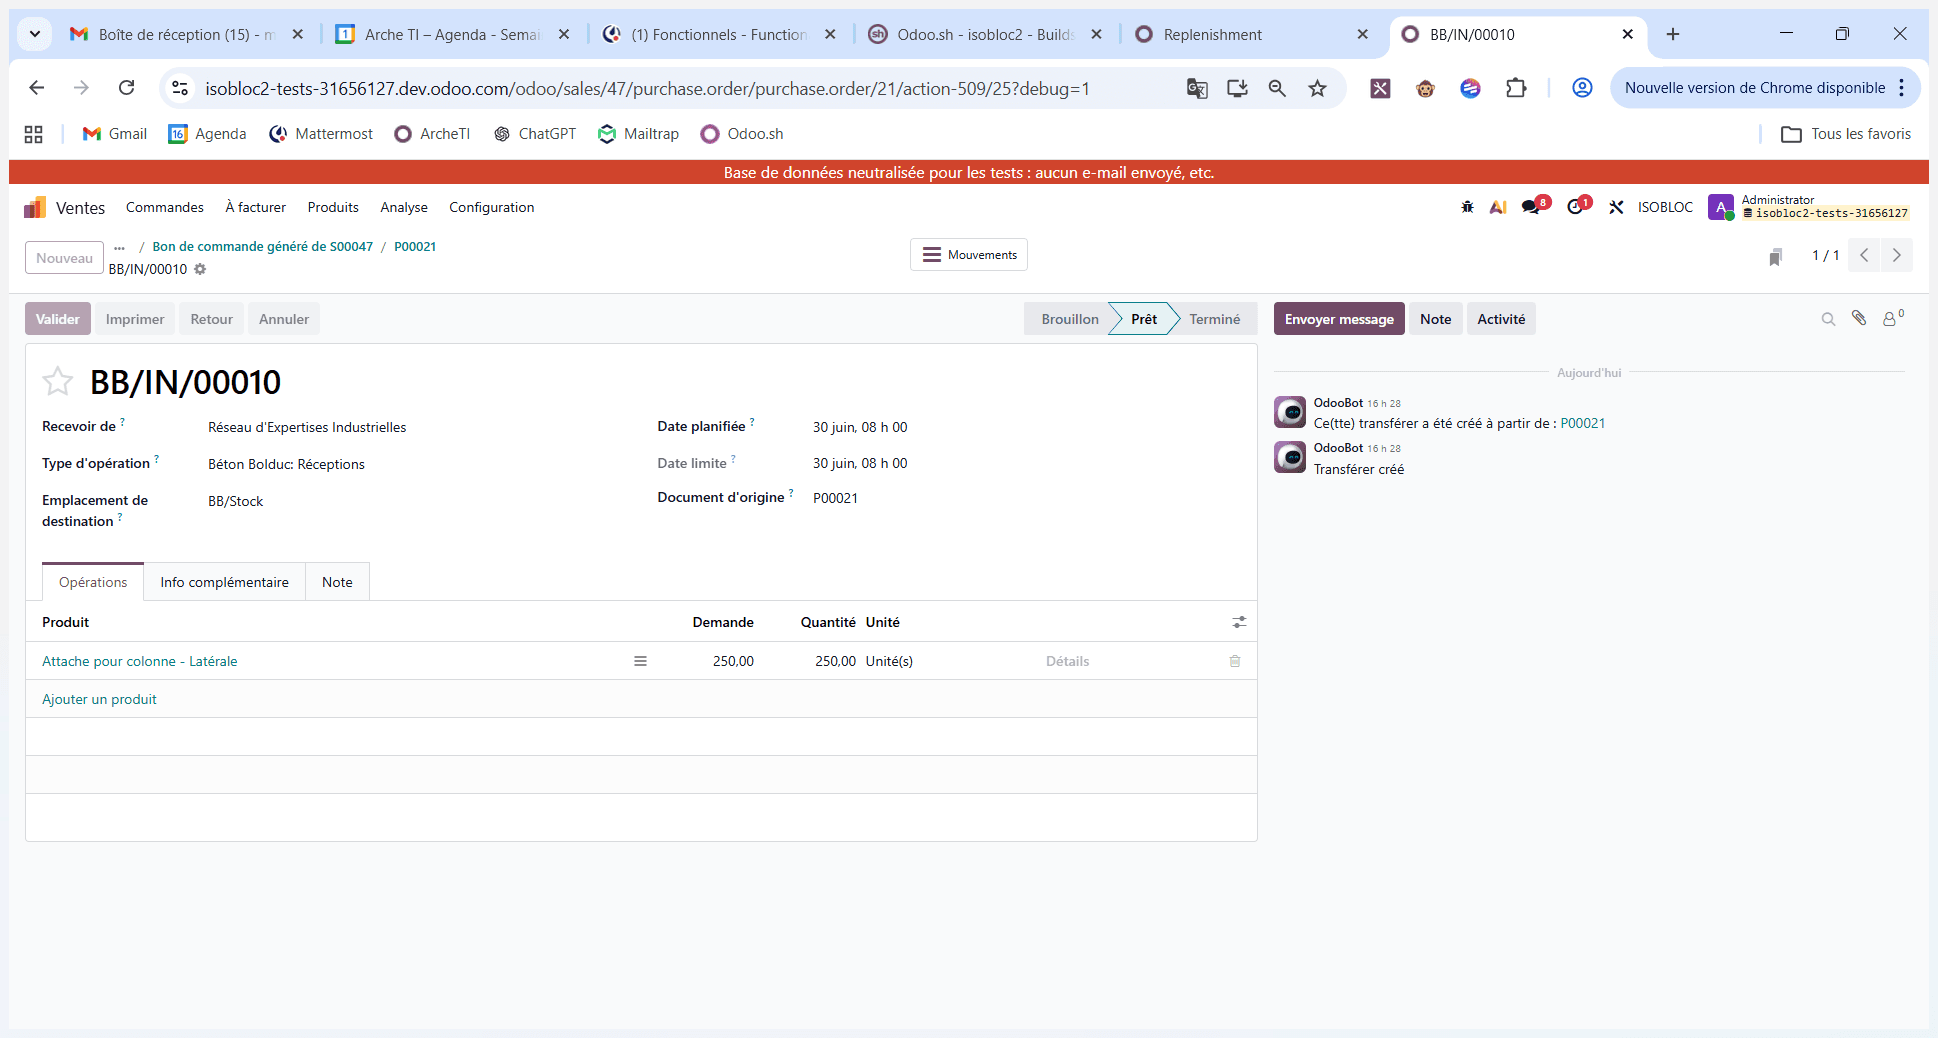Open Administrator user menu
The image size is (1938, 1038).
tap(1807, 207)
